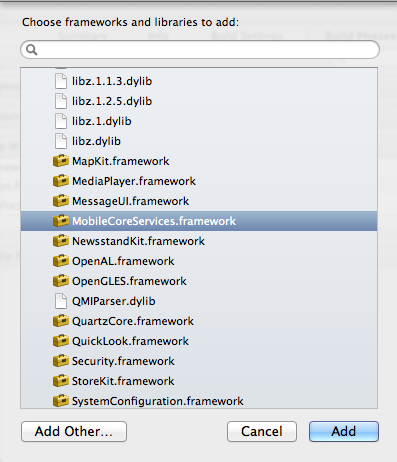
Task: Click the OpenAL.framework toolbox icon
Action: [x=61, y=261]
